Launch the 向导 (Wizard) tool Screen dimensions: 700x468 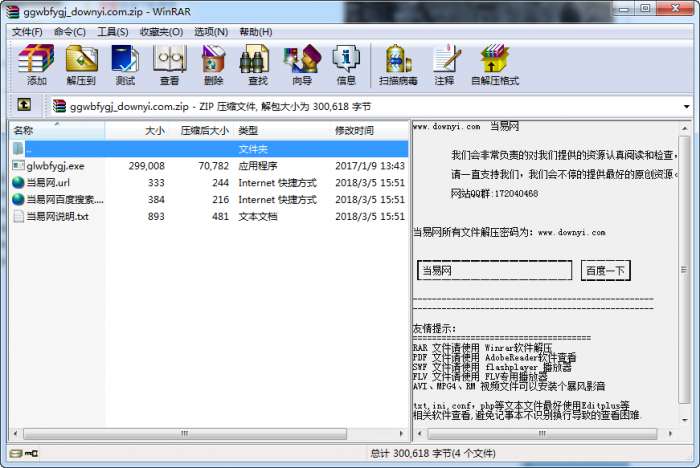[302, 65]
